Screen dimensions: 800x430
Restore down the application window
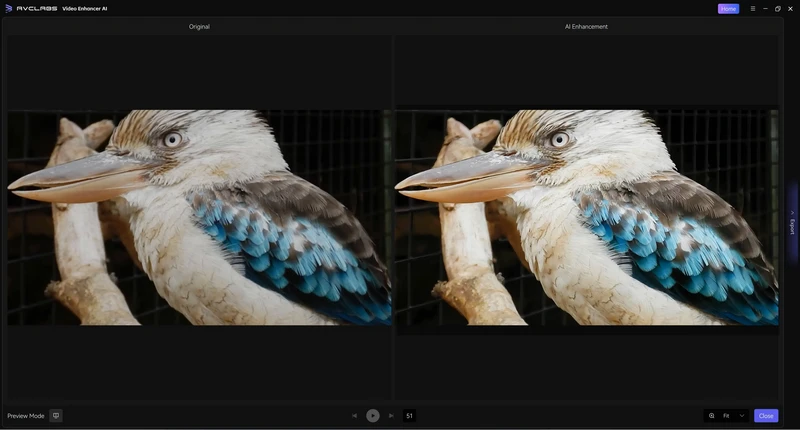click(778, 9)
